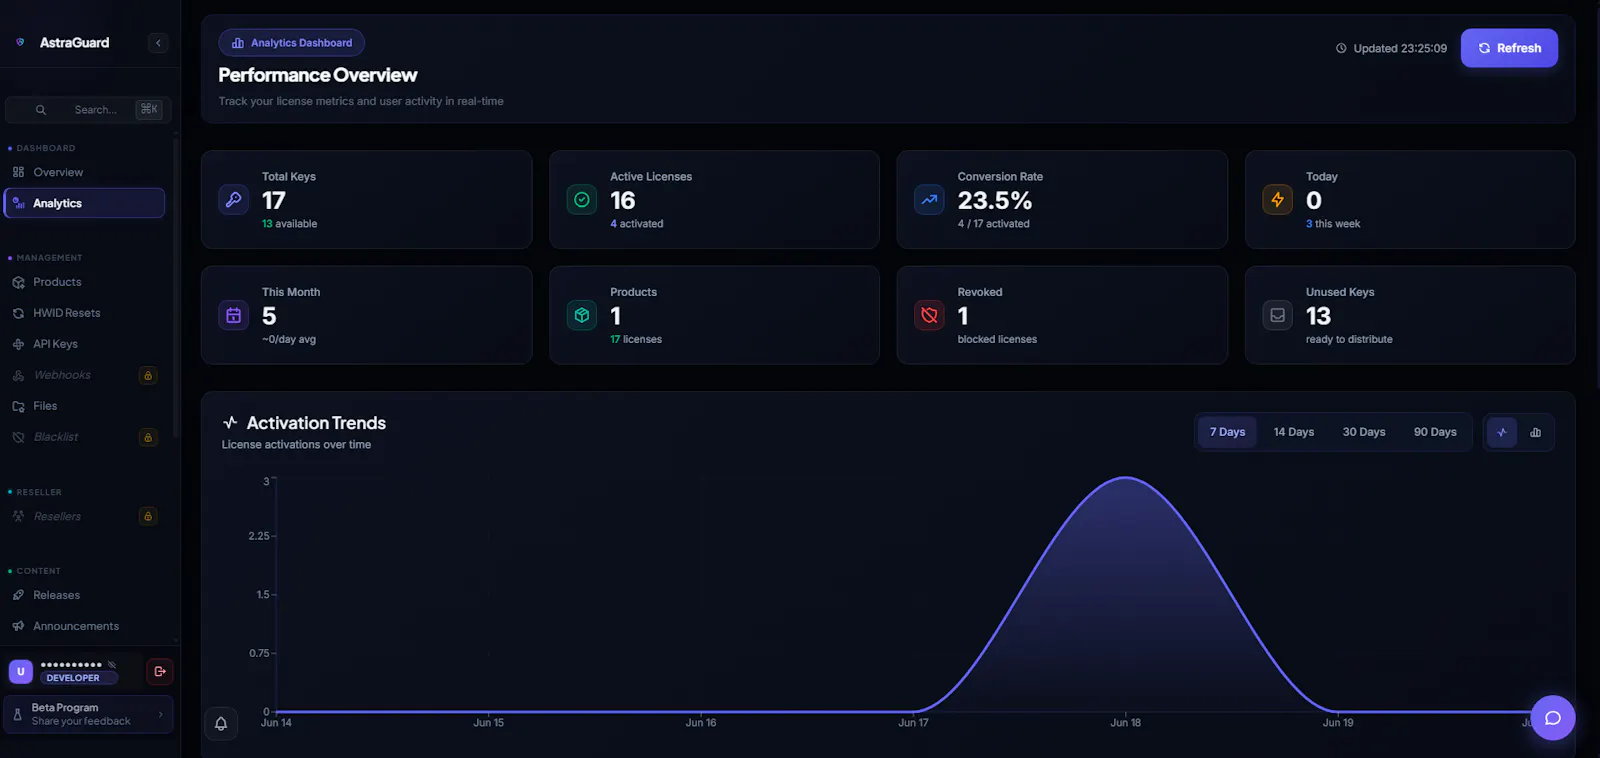The width and height of the screenshot is (1600, 758).
Task: Click the Overview grid icon in sidebar
Action: click(18, 172)
